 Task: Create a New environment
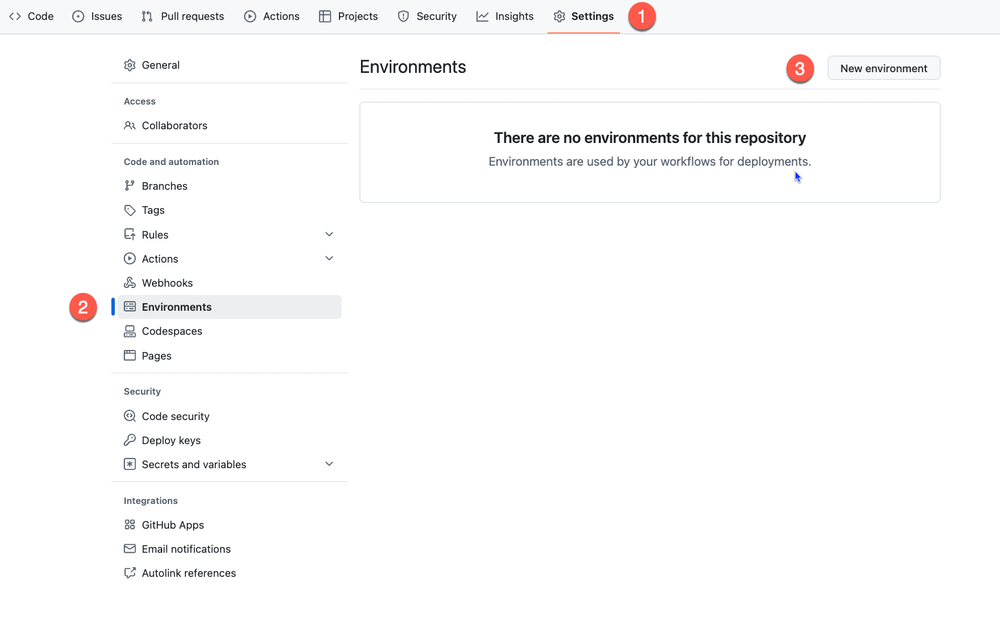(883, 68)
